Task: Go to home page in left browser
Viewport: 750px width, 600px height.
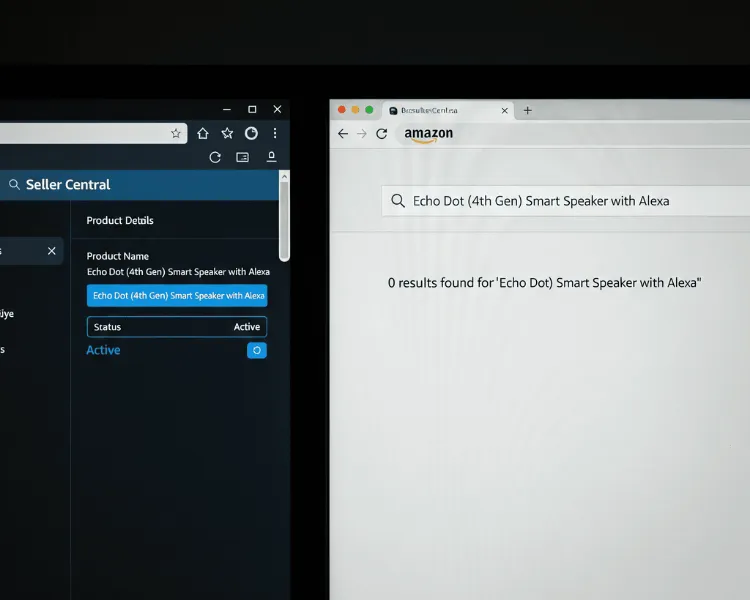Action: pos(203,133)
